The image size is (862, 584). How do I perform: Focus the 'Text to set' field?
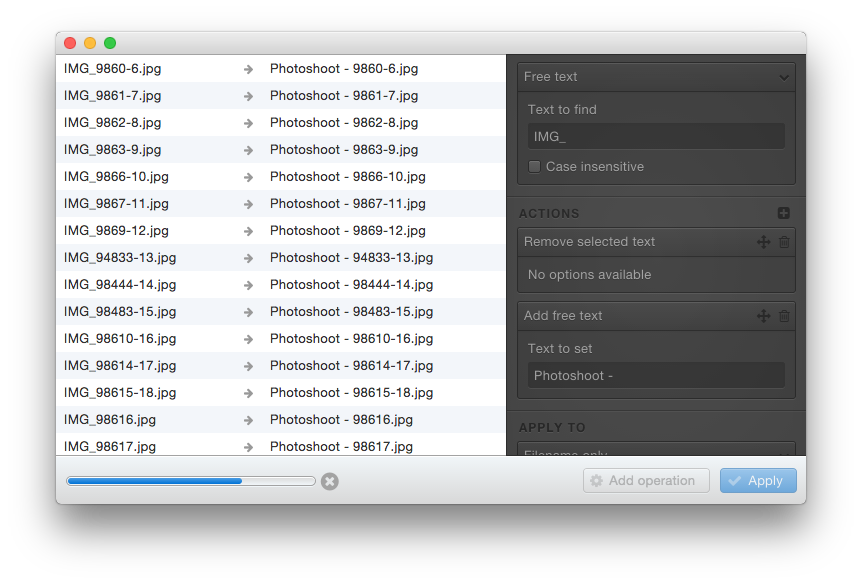656,376
